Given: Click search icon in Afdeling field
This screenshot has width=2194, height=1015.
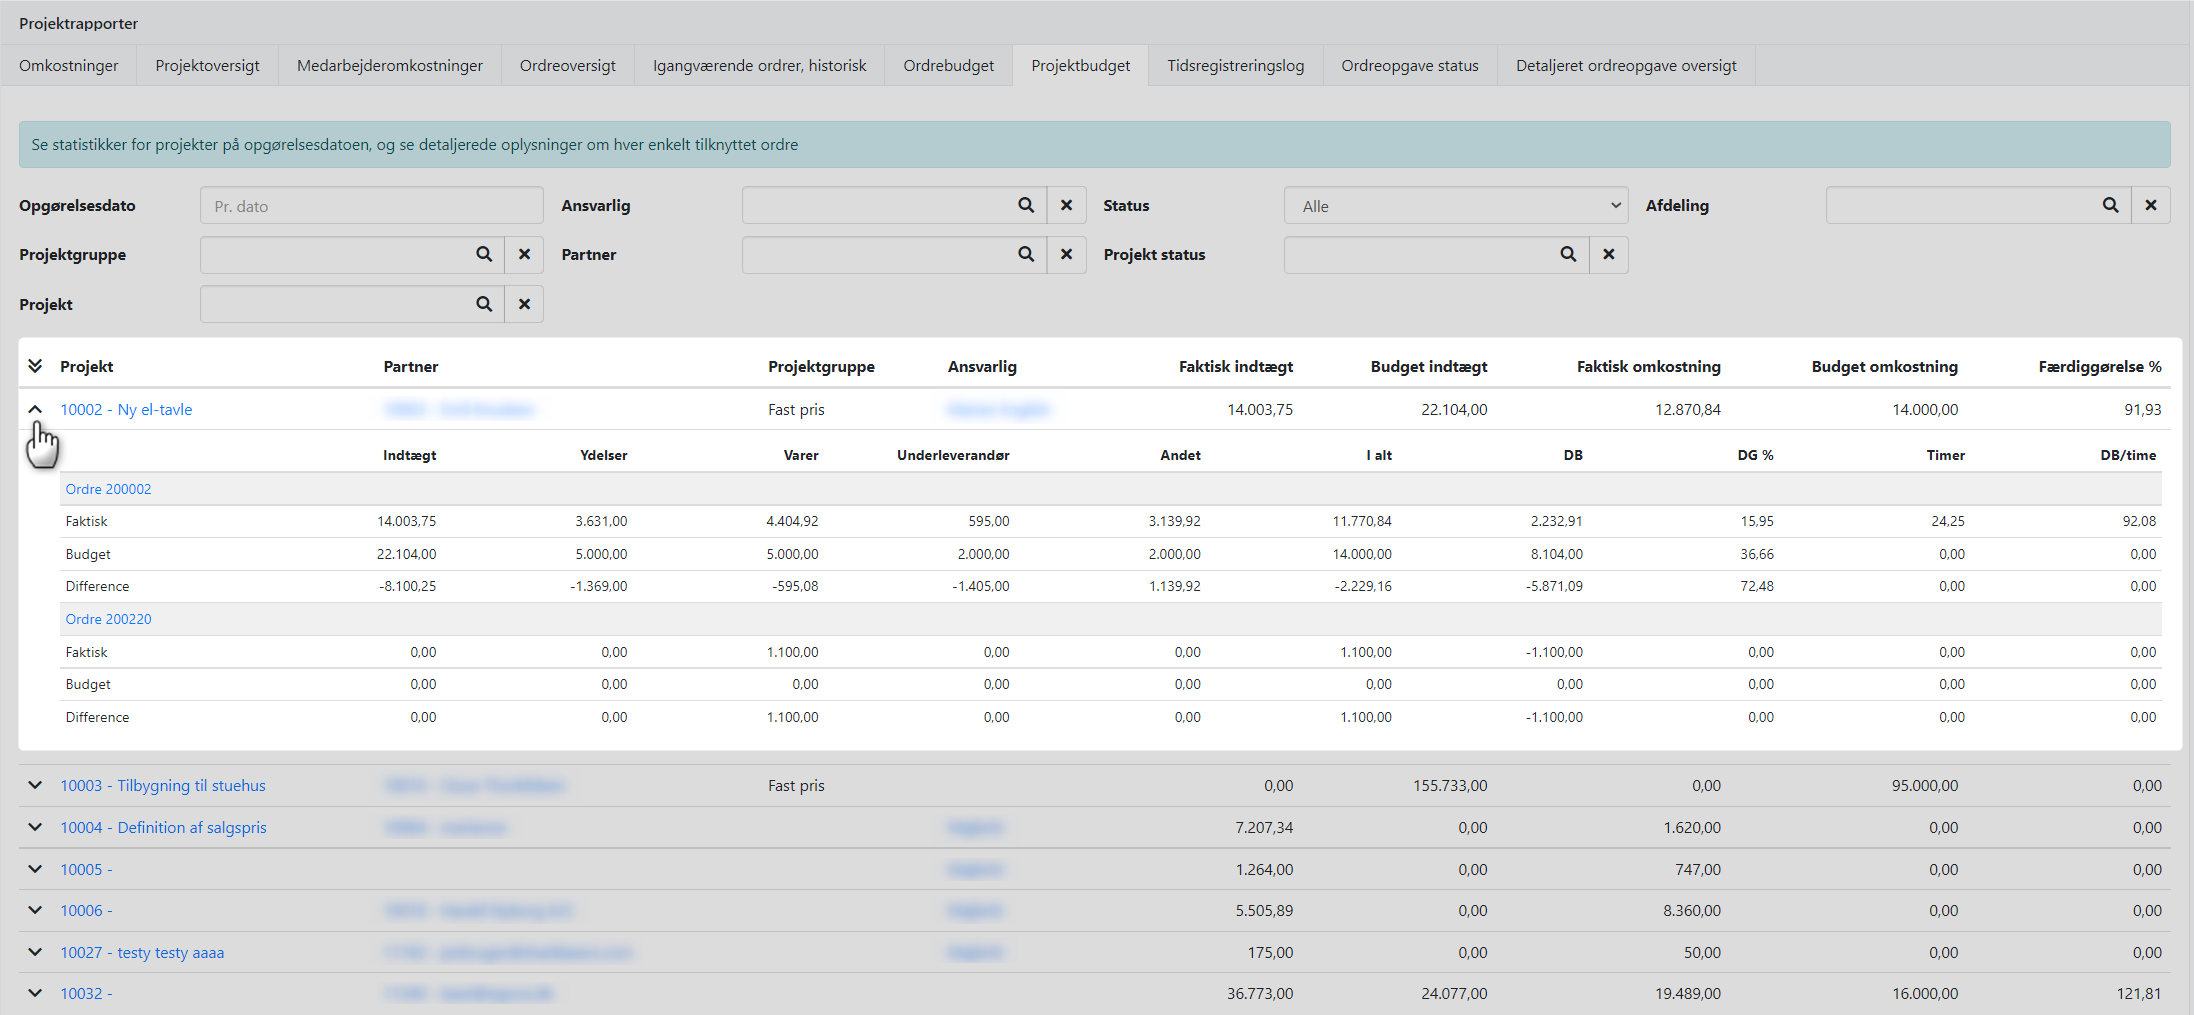Looking at the screenshot, I should pos(2110,205).
